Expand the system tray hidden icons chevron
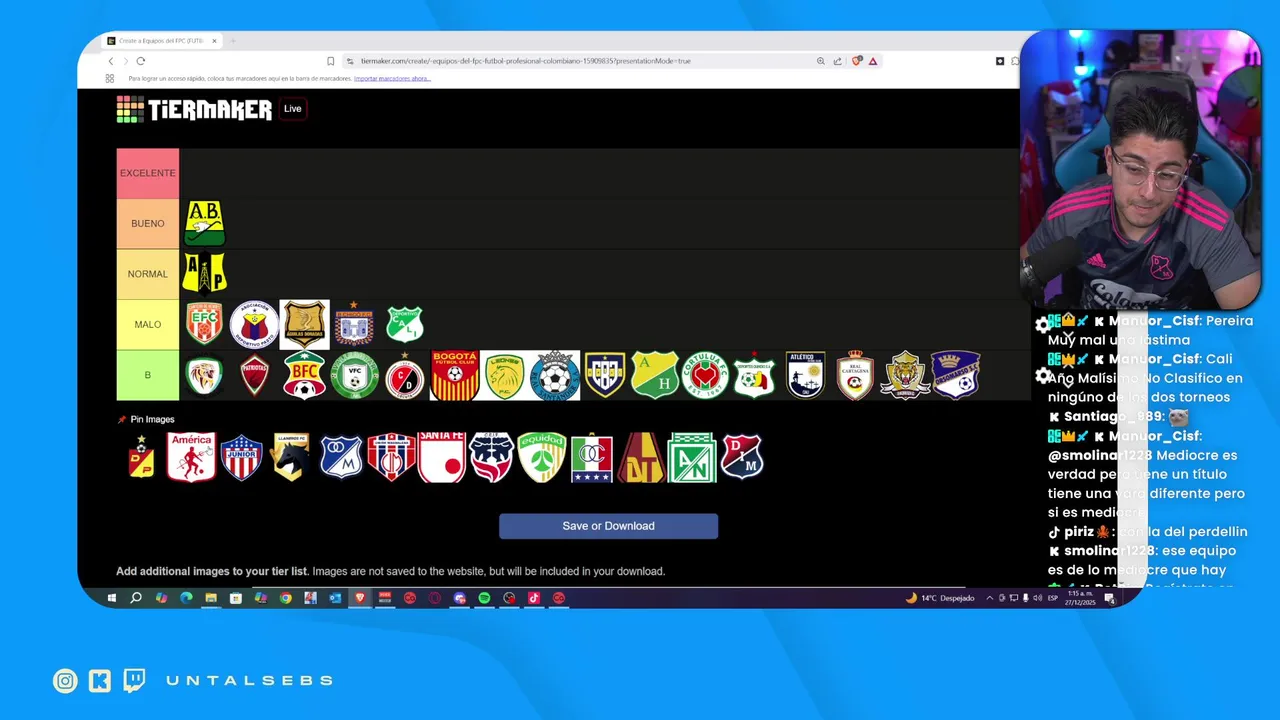1280x720 pixels. (990, 598)
